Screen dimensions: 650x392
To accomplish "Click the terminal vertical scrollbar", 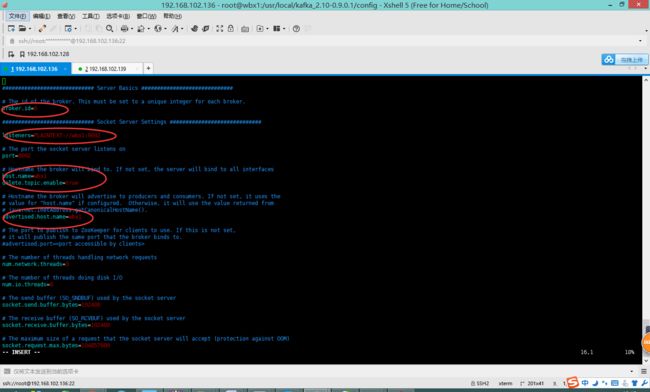I will 646,220.
